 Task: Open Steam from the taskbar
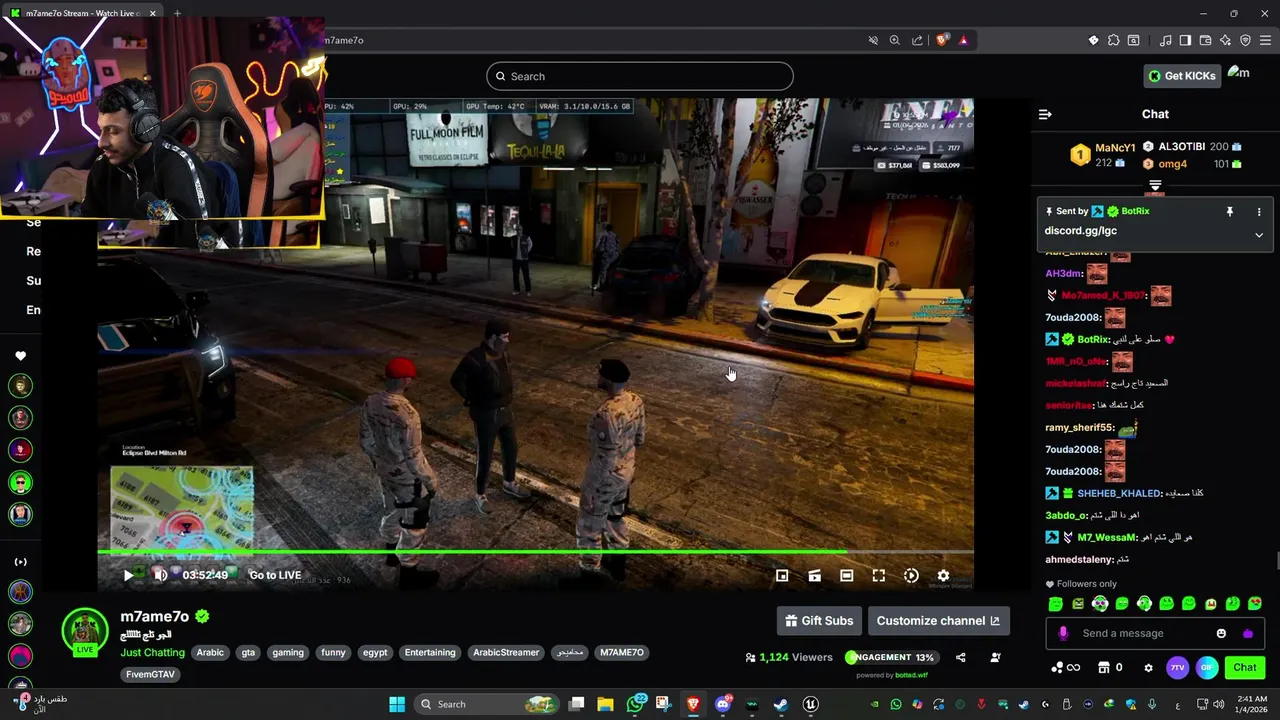(x=781, y=704)
